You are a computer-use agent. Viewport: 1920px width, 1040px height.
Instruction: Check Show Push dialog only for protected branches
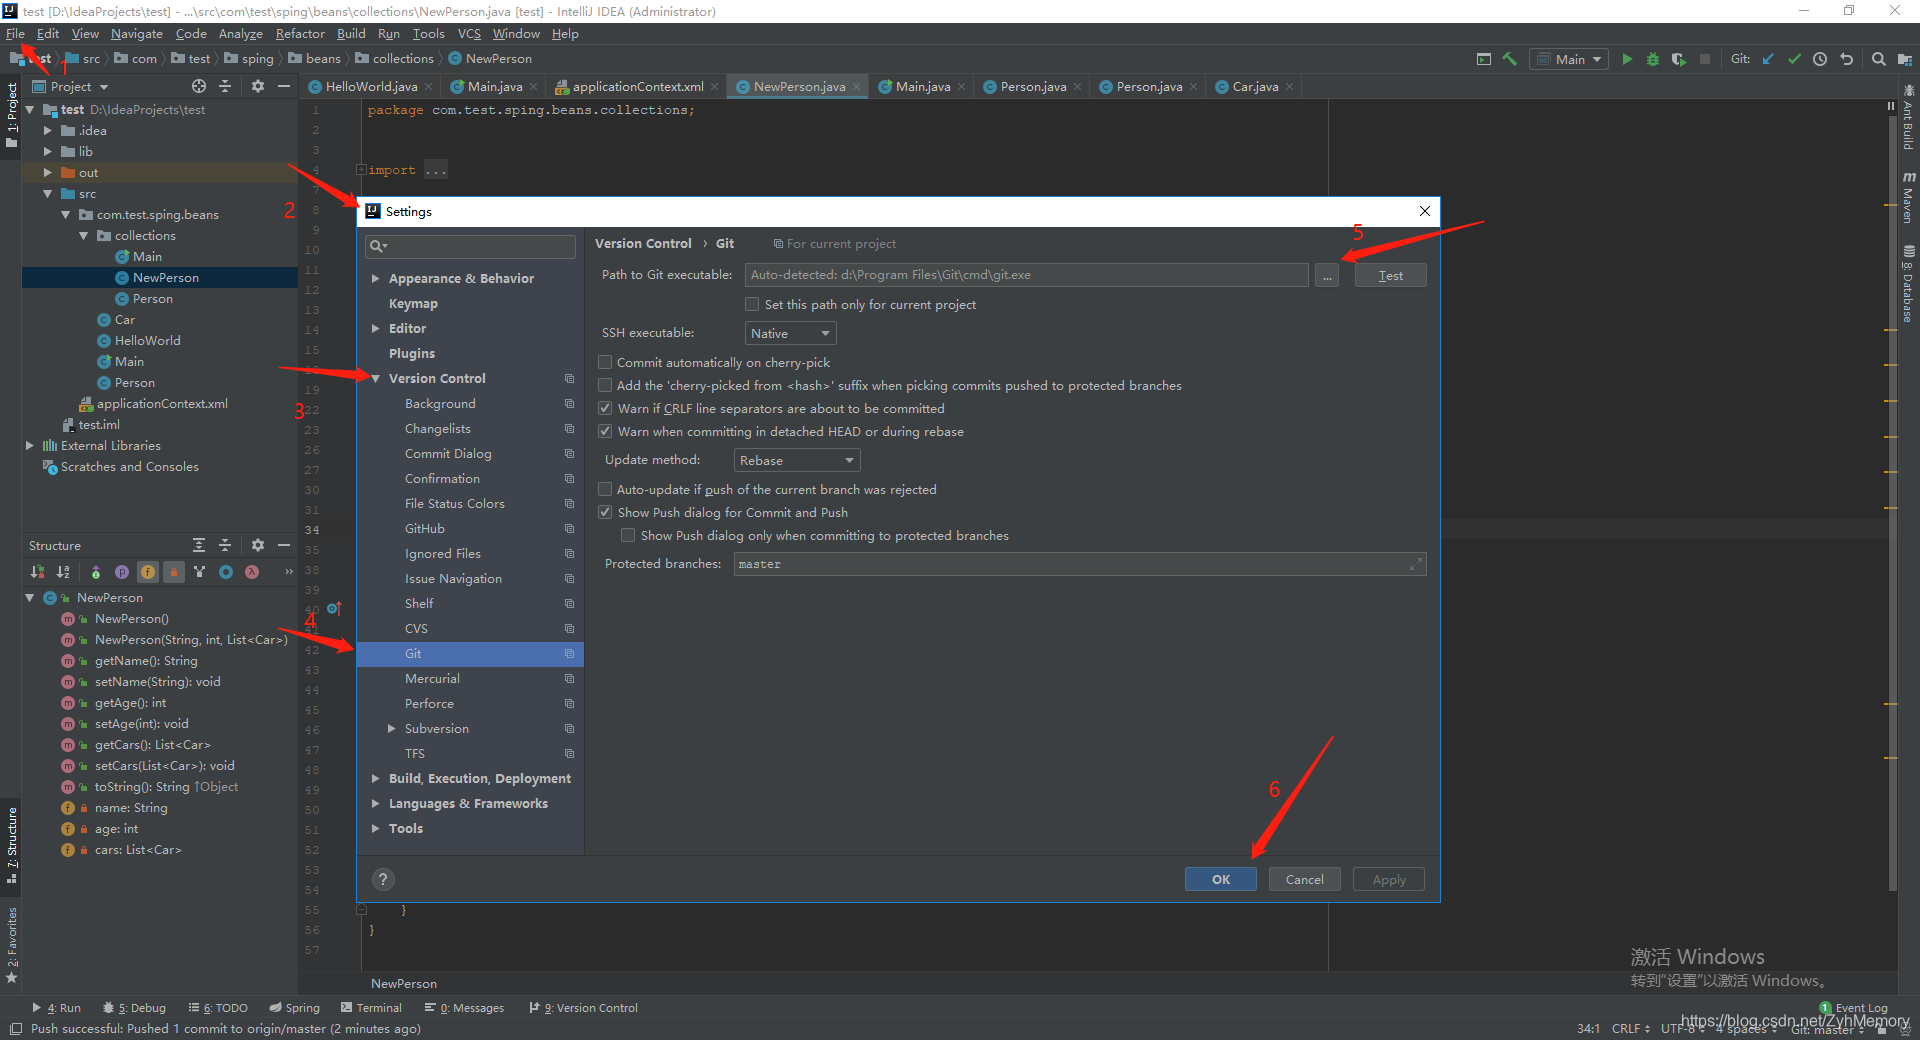coord(628,535)
